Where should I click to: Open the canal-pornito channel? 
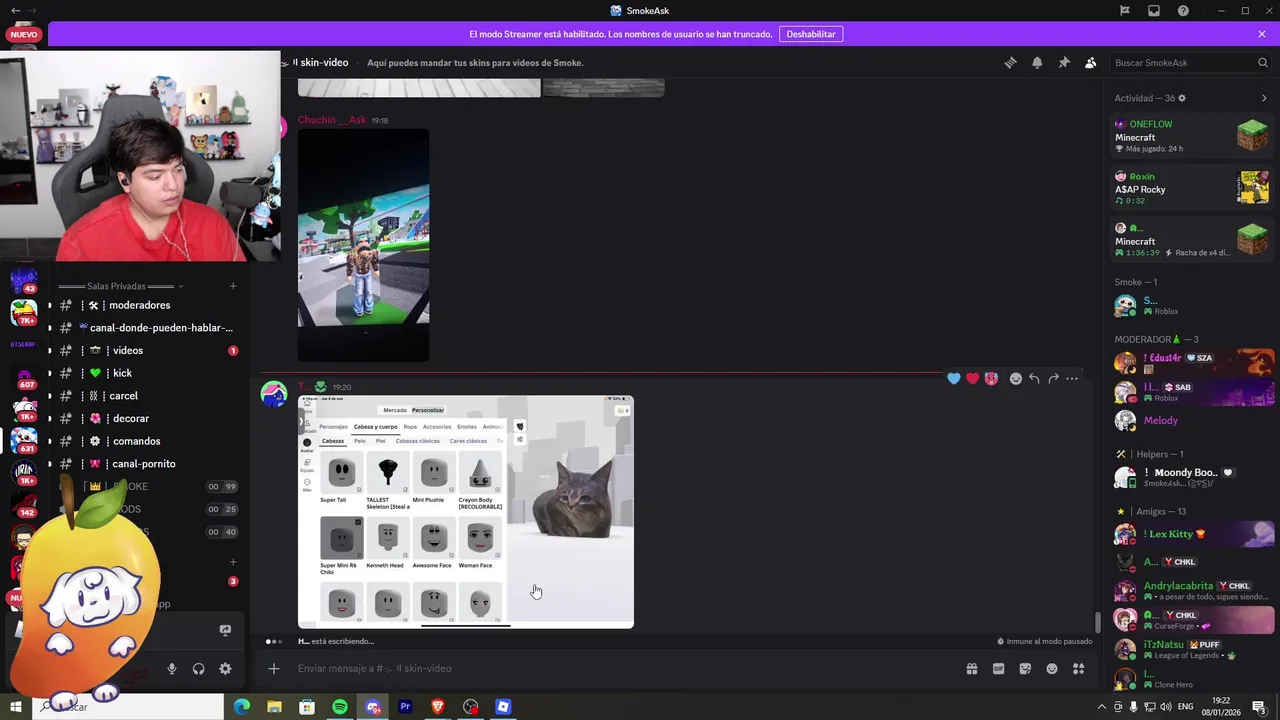pos(147,464)
